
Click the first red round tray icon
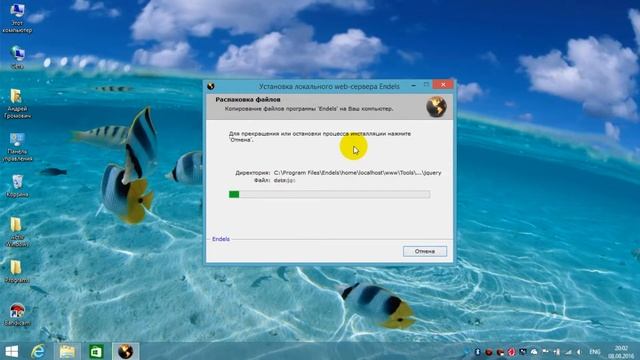489,352
